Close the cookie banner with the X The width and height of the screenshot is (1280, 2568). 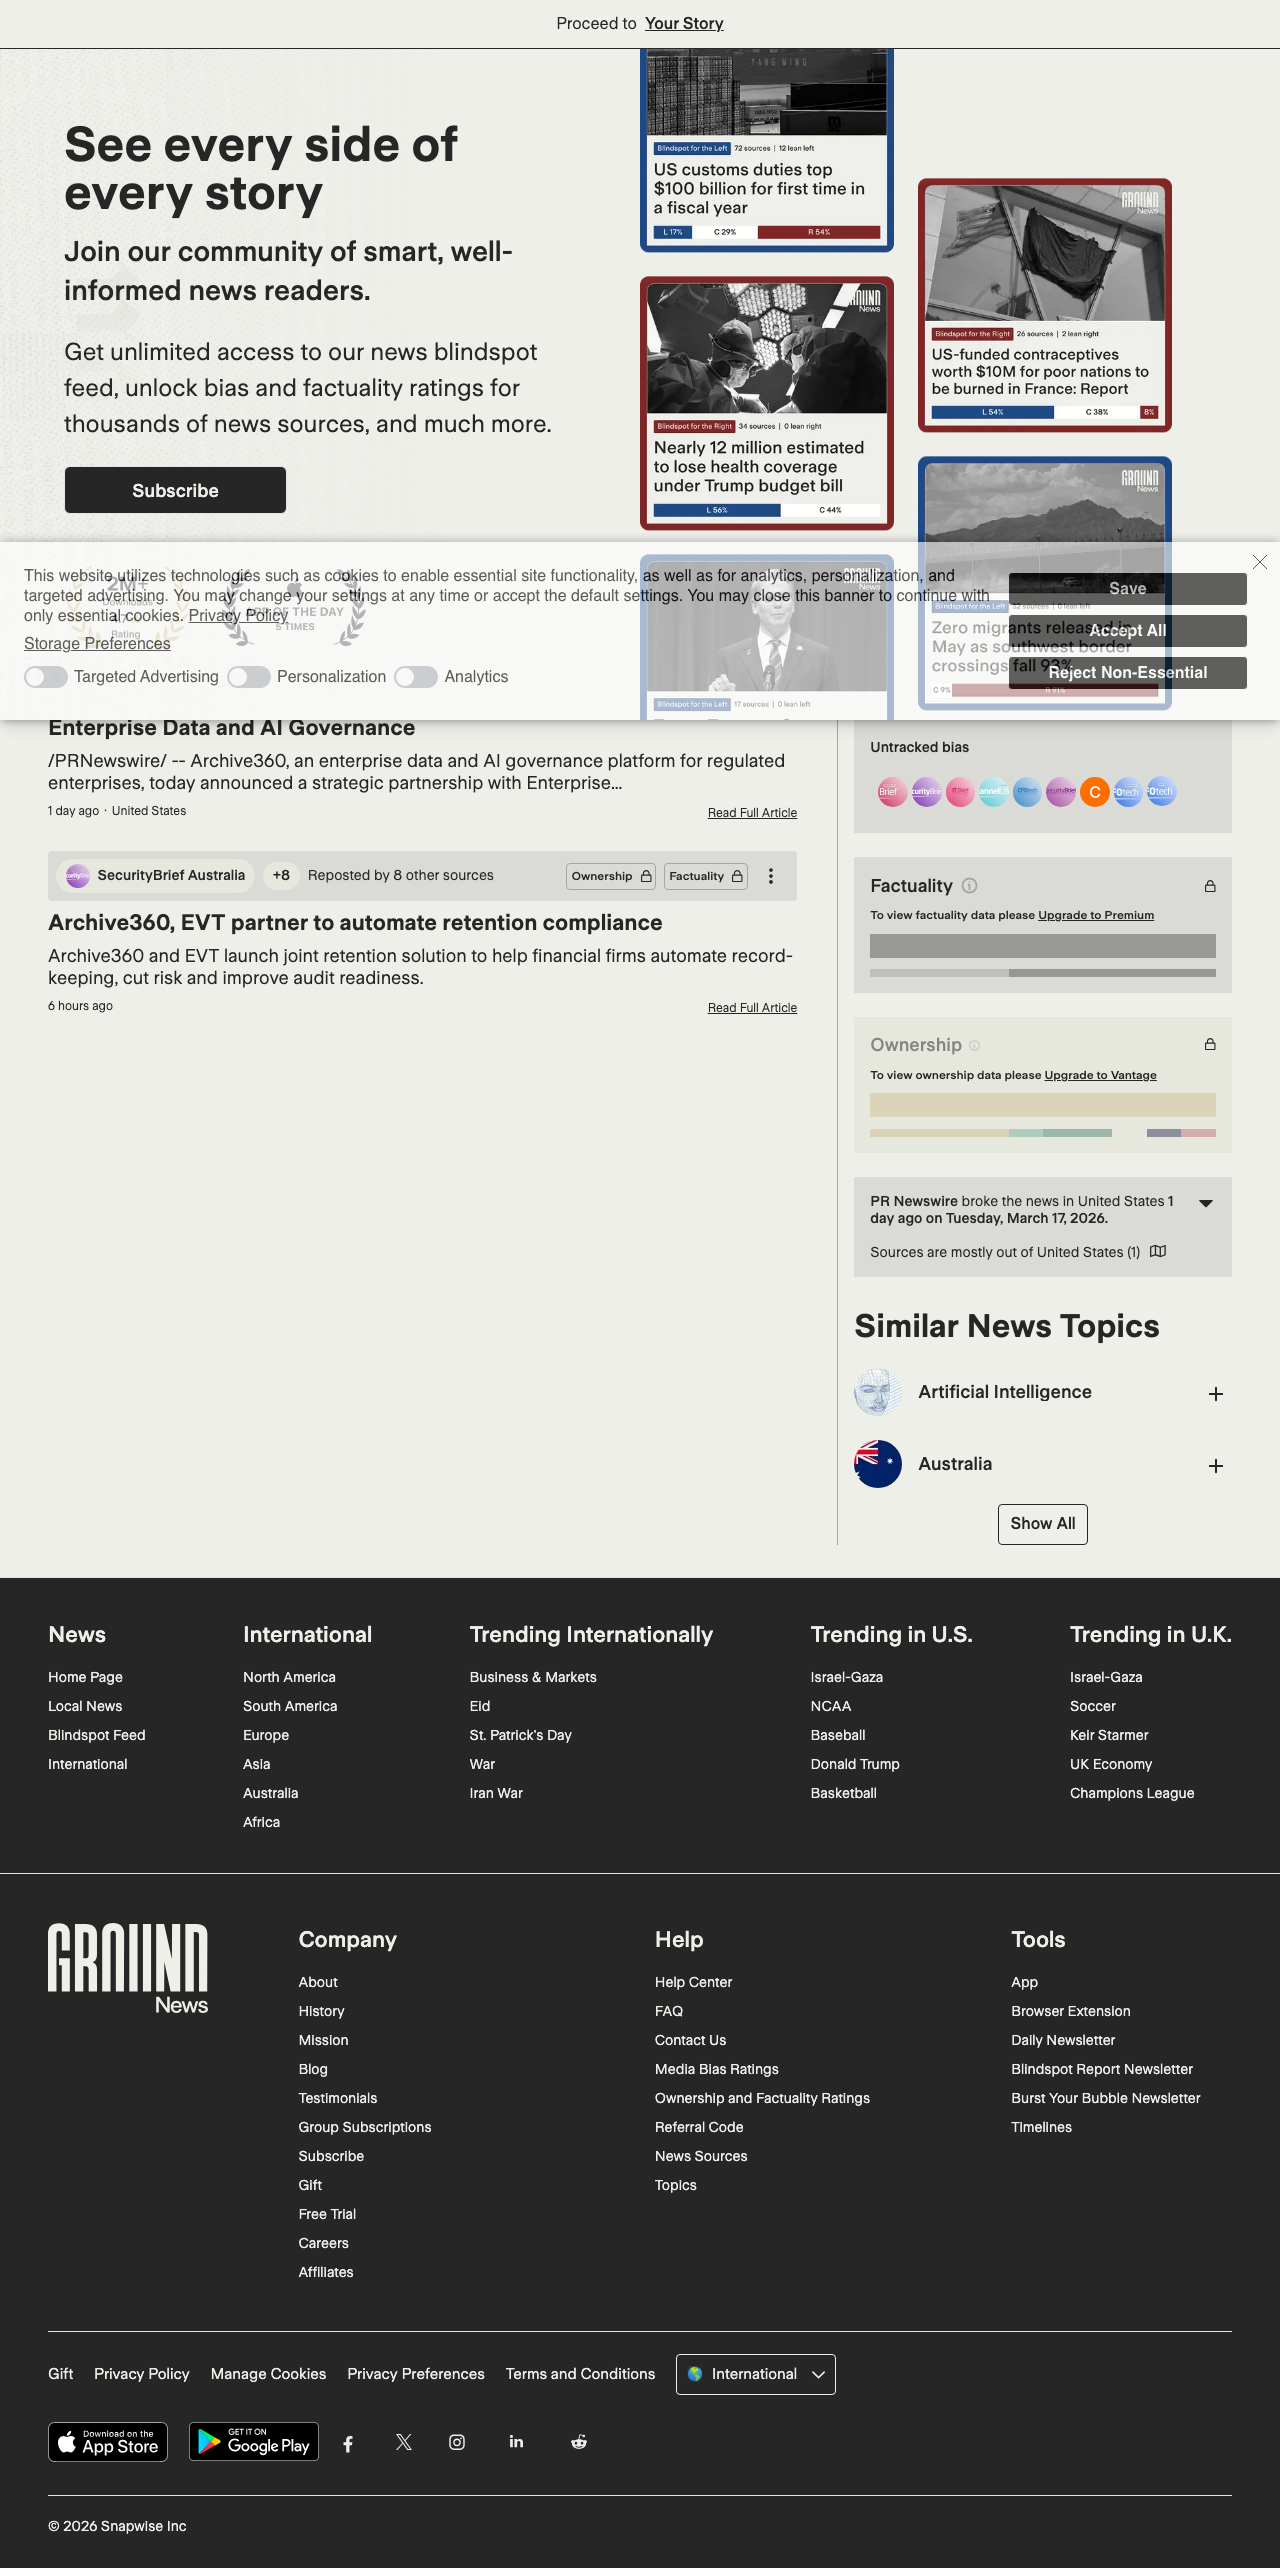1260,562
